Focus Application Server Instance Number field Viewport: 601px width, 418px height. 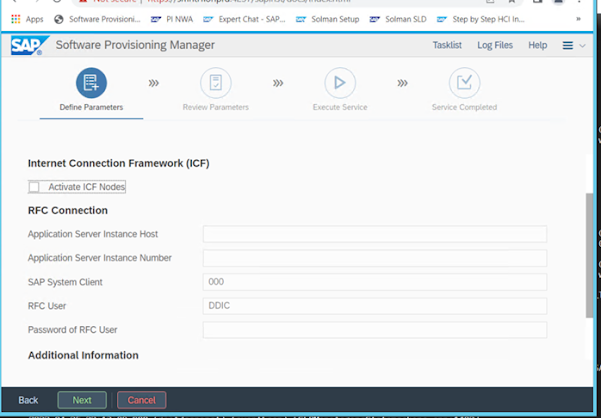click(x=374, y=258)
